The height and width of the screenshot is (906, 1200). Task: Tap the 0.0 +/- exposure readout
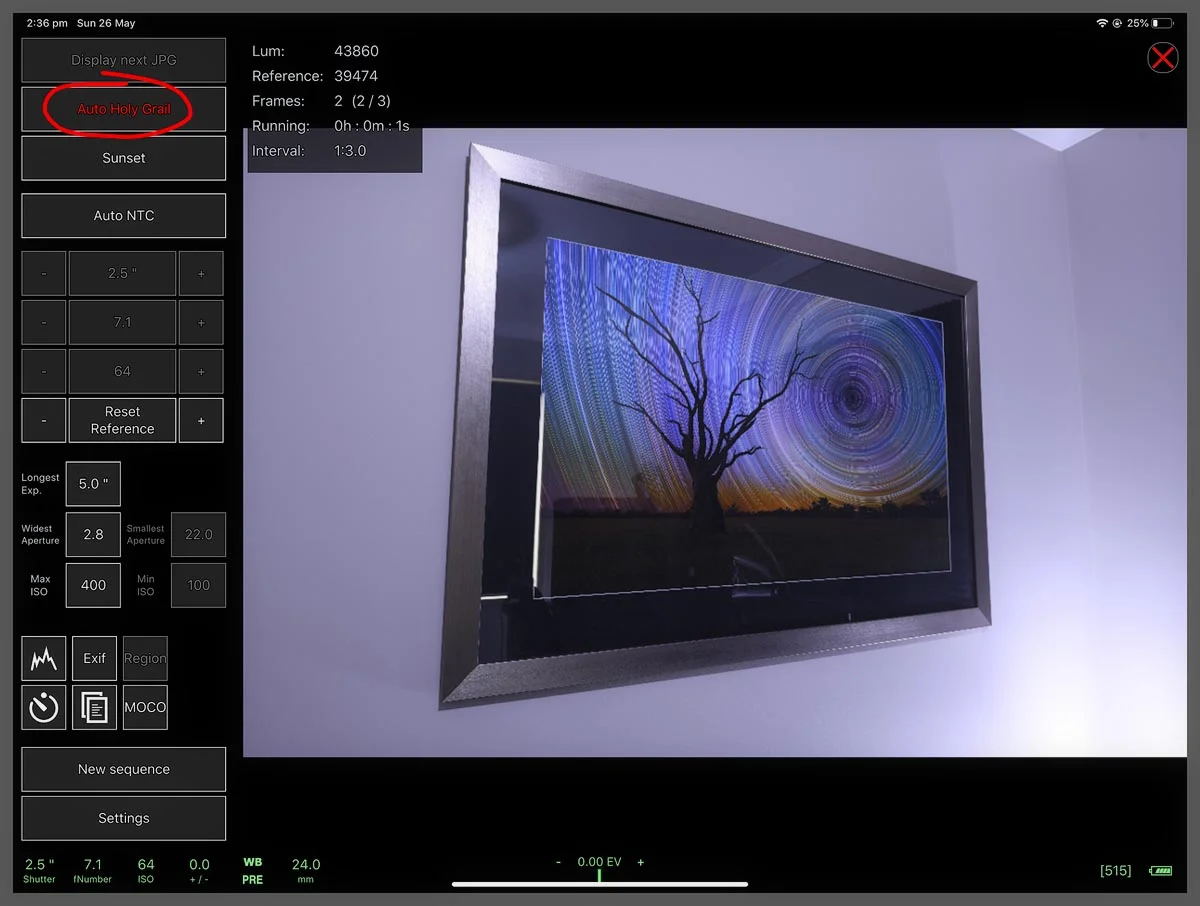[x=199, y=870]
